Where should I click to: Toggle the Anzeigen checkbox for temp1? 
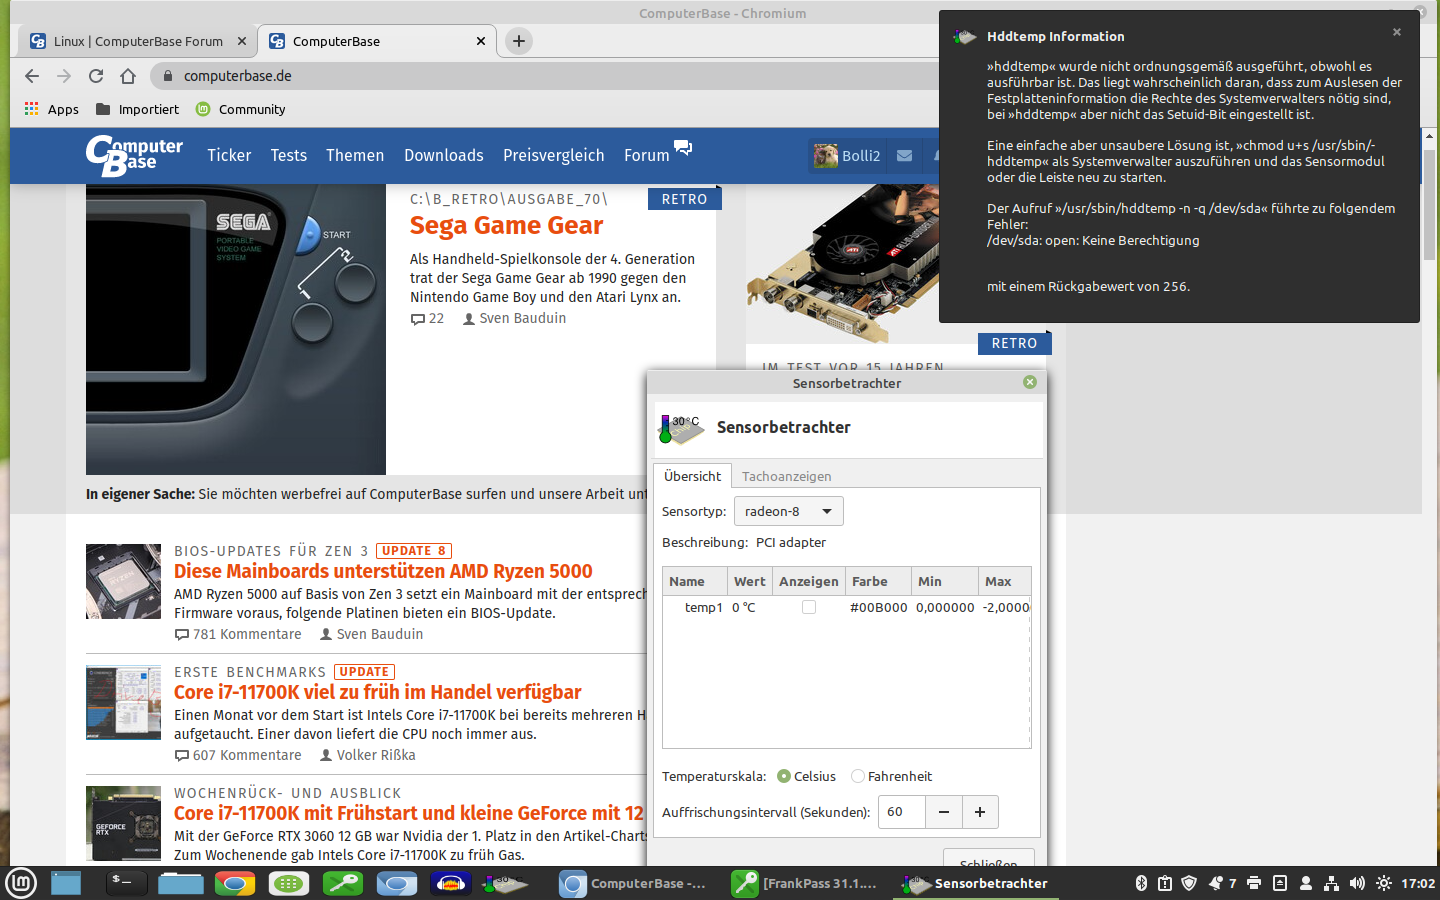(x=809, y=607)
